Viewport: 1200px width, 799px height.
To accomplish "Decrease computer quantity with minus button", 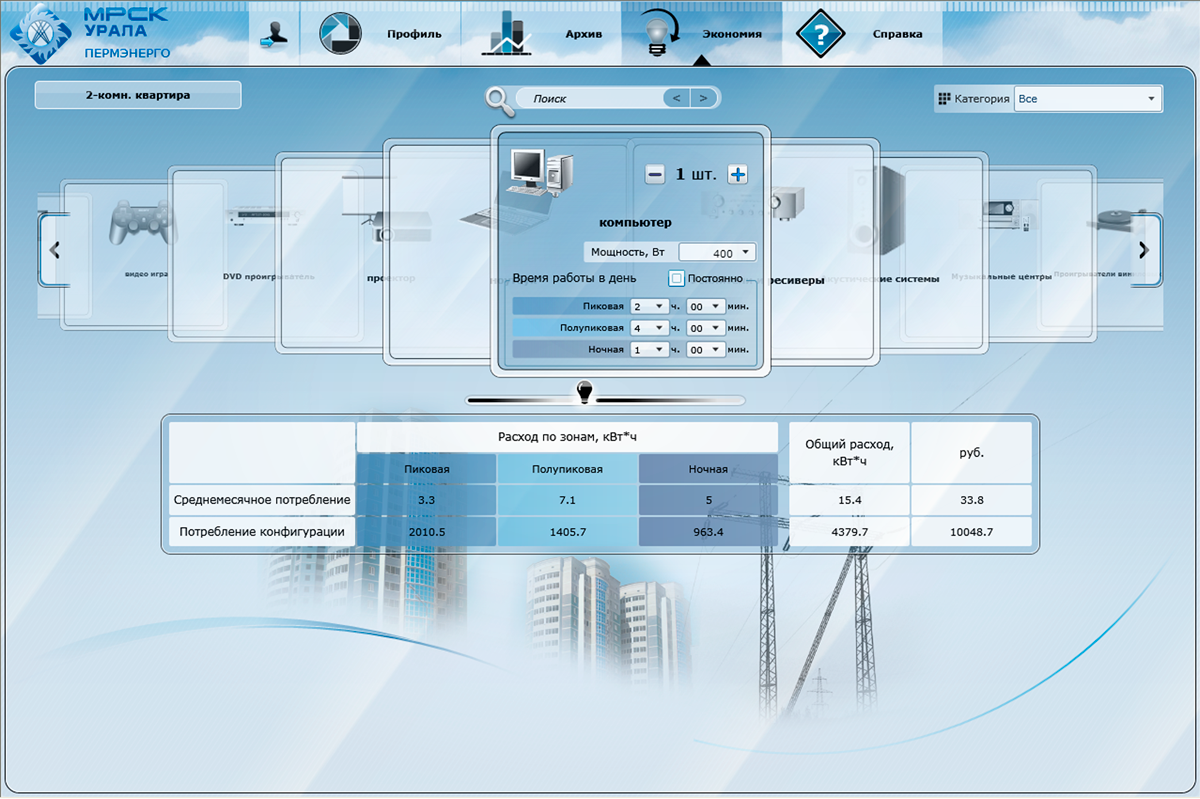I will point(655,175).
